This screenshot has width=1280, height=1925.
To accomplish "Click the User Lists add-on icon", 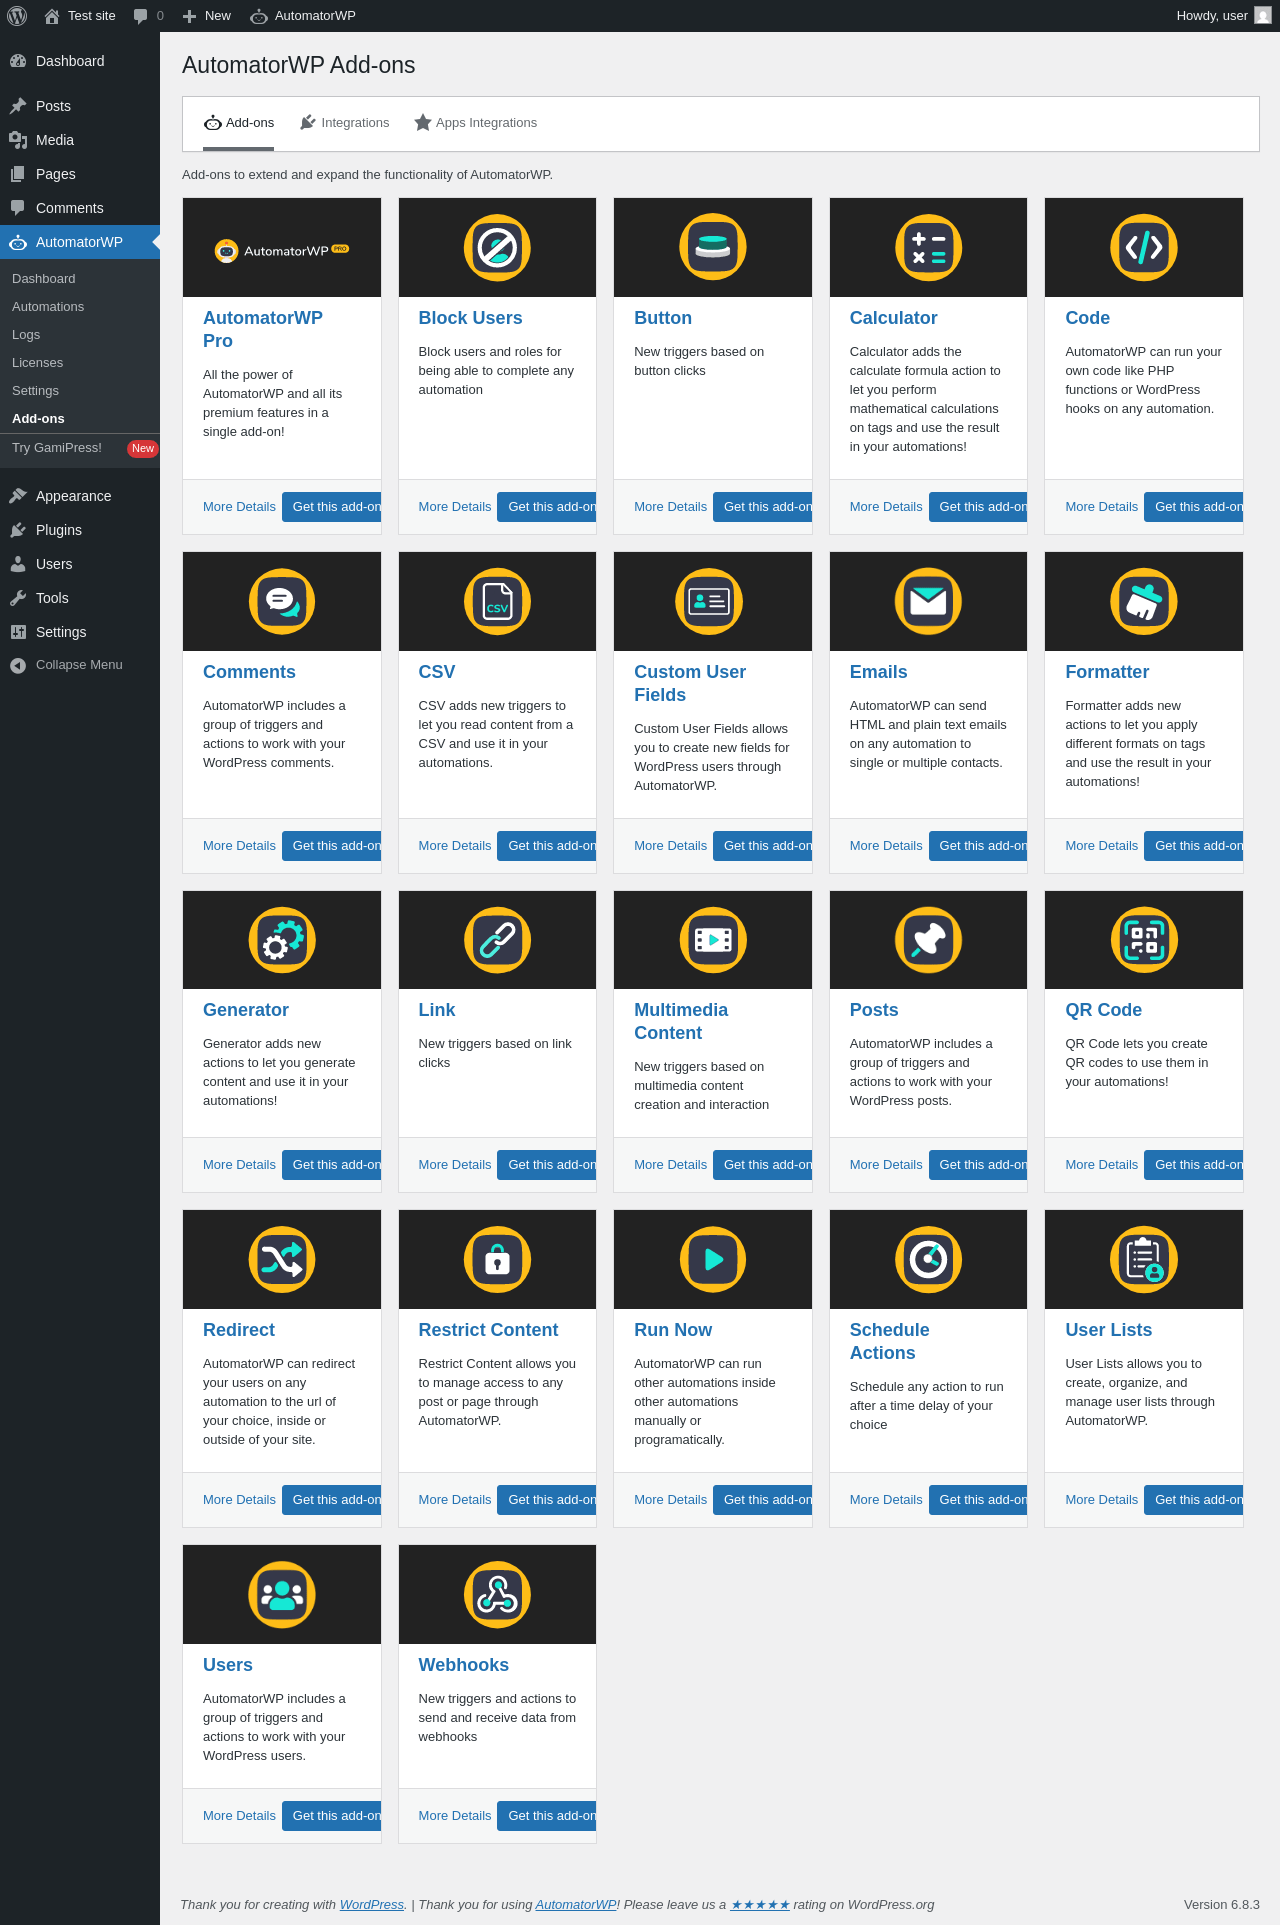I will (x=1144, y=1259).
